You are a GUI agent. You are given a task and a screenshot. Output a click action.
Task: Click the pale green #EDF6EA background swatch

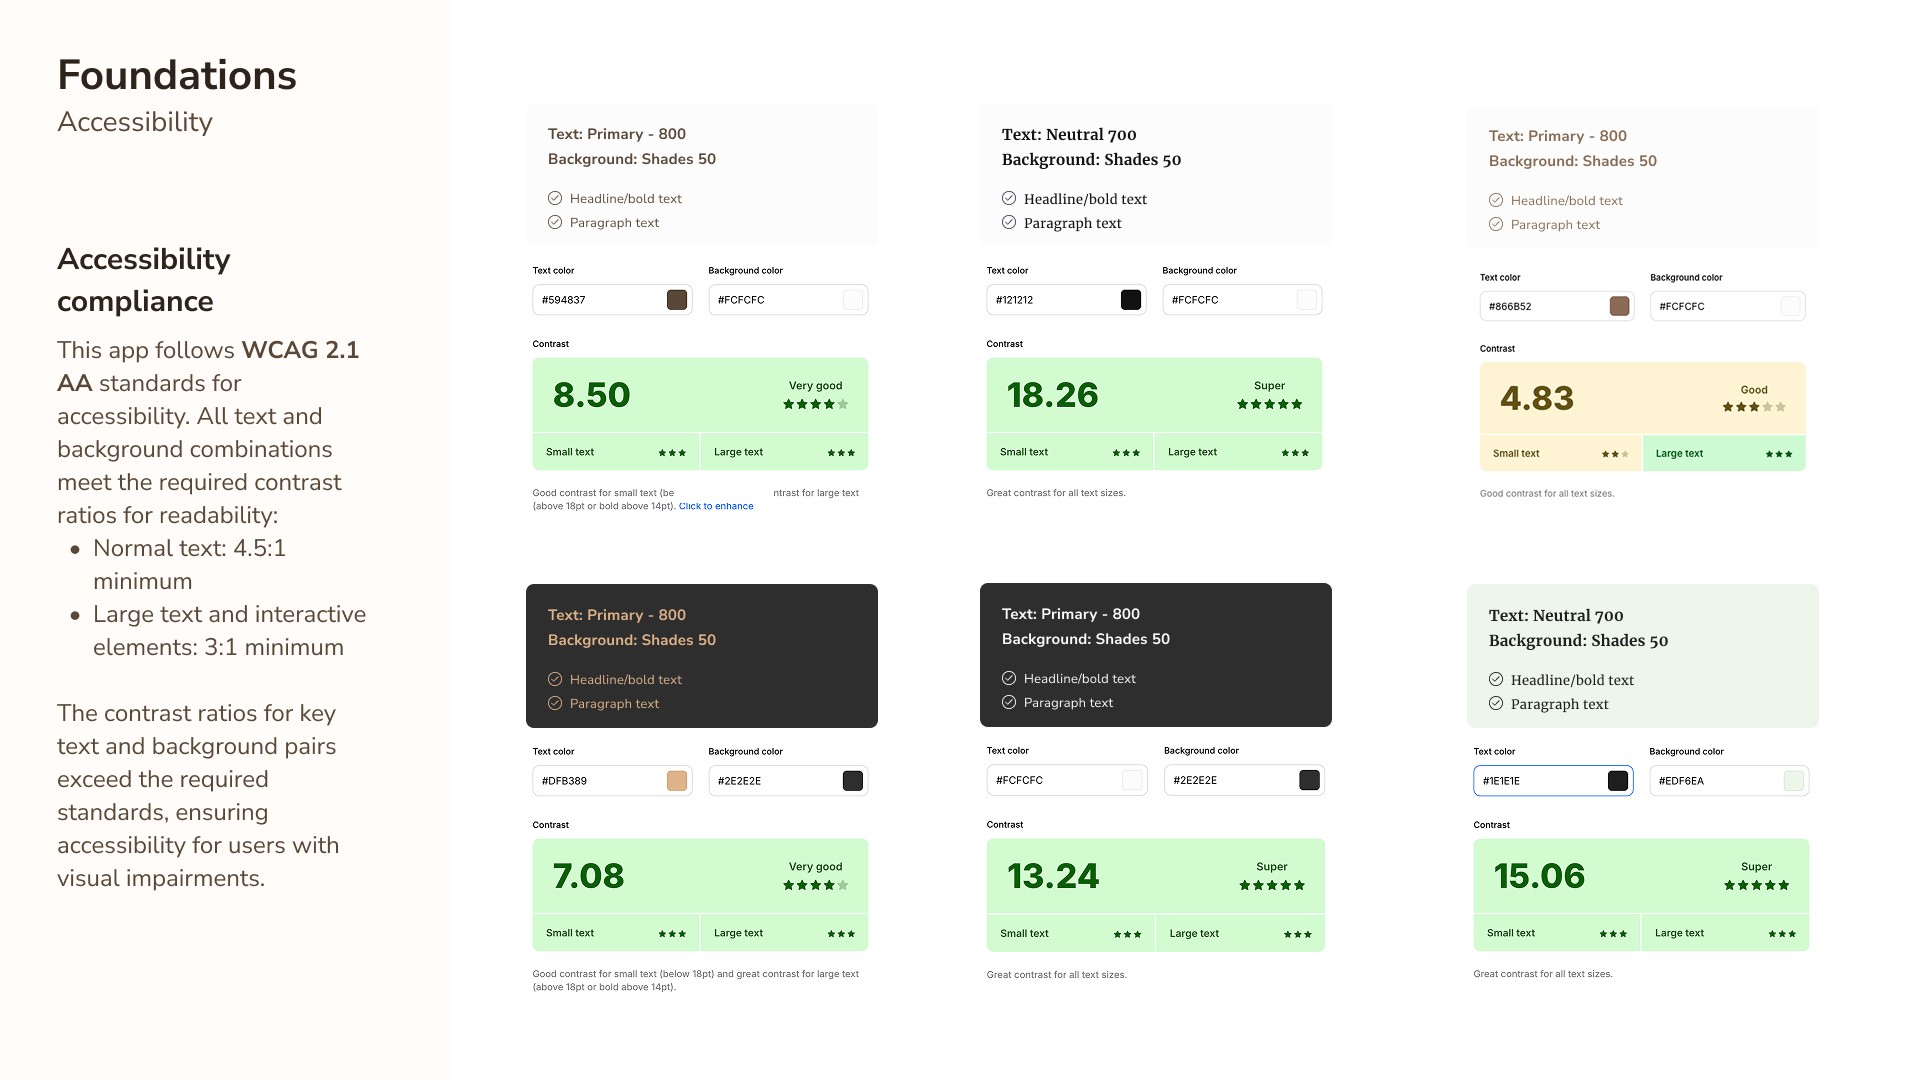click(1794, 781)
